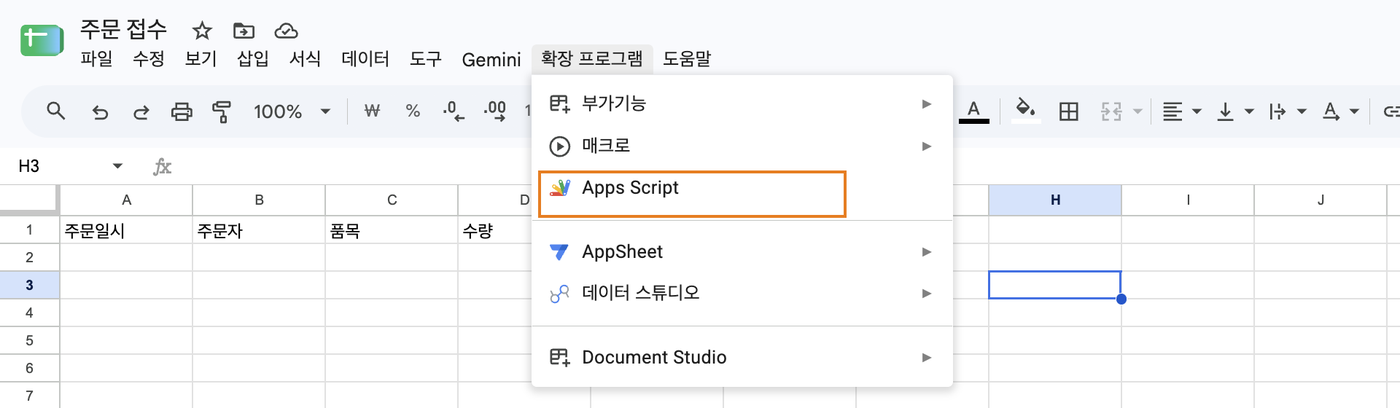The image size is (1400, 408).
Task: Select column I header
Action: tap(1188, 200)
